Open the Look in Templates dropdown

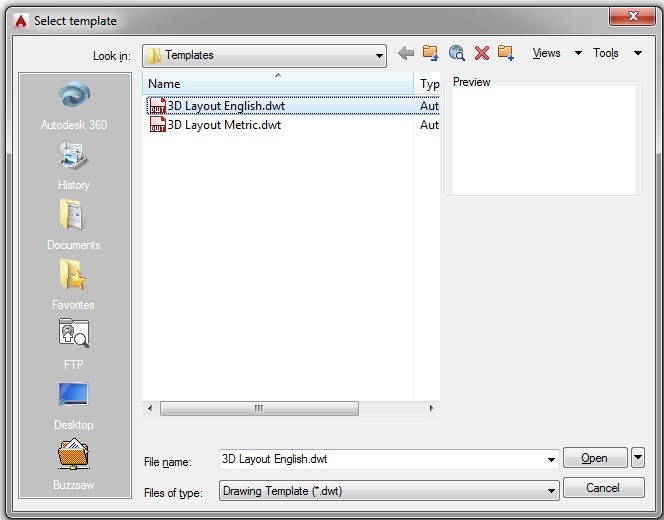coord(265,55)
